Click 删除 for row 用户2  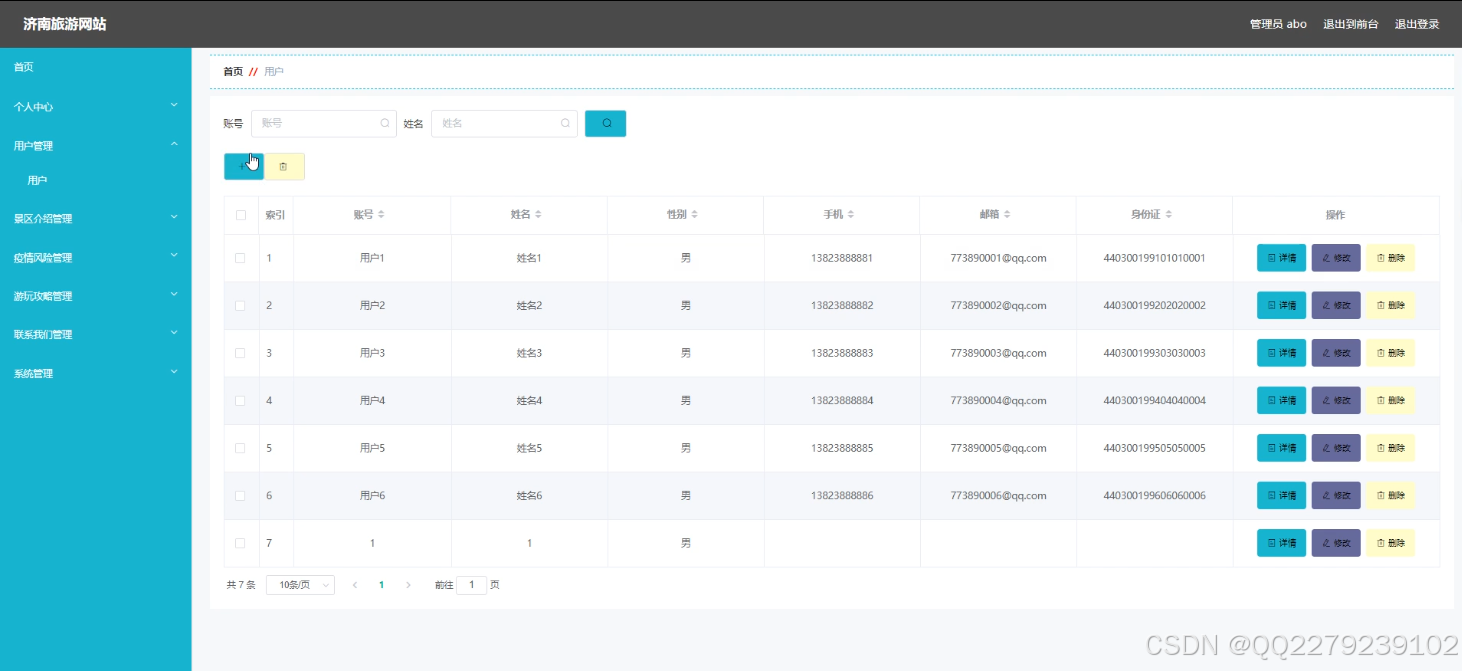click(1390, 305)
